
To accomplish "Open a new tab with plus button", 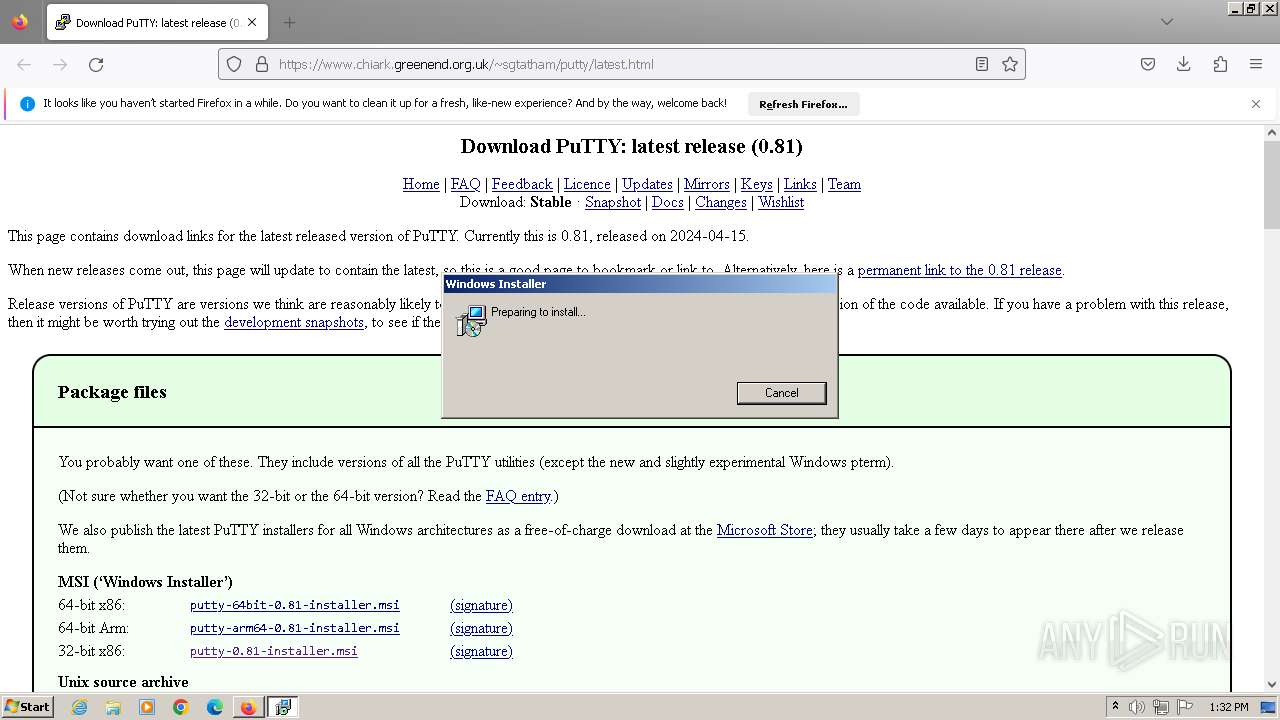I will [x=289, y=22].
